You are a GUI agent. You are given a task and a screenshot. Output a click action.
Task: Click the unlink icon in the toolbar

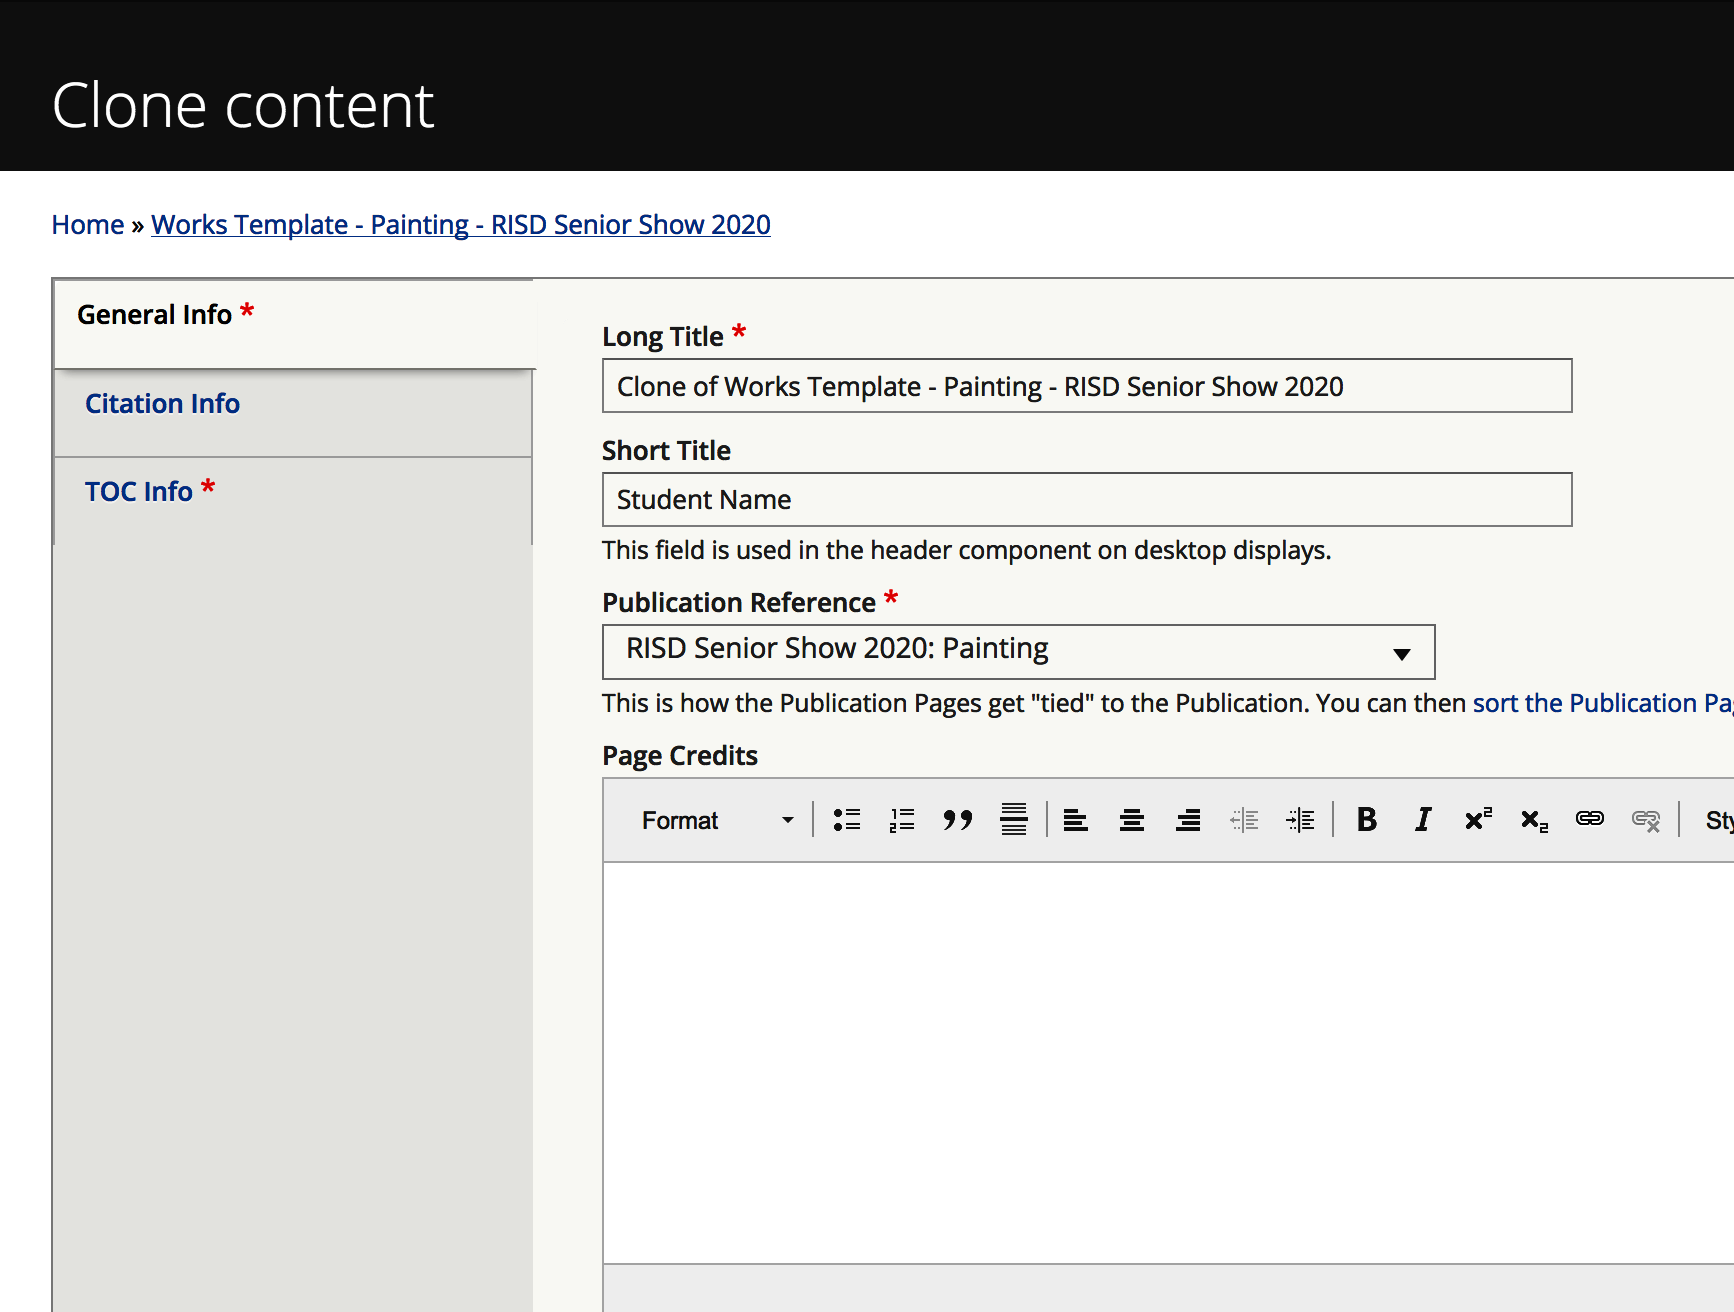[1646, 820]
